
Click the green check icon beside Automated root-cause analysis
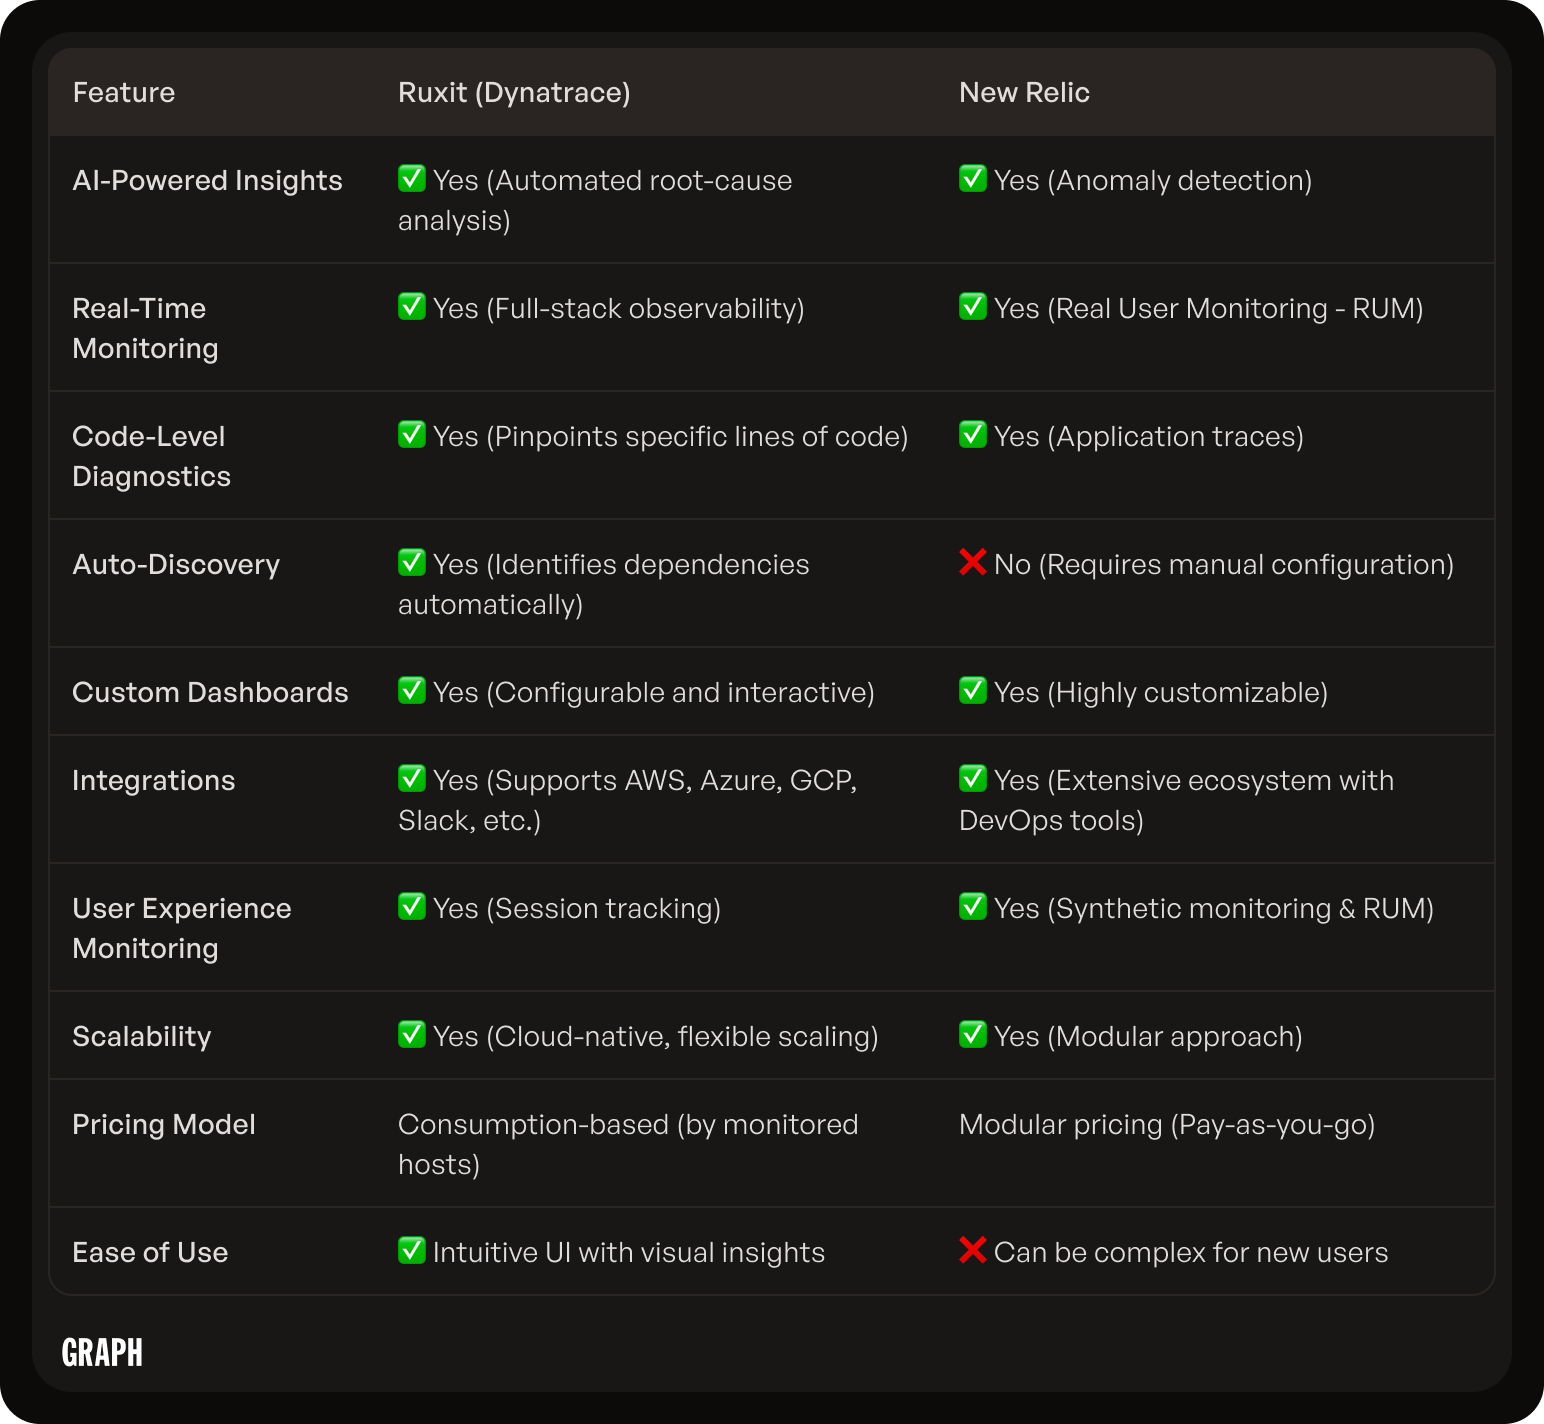click(x=412, y=178)
